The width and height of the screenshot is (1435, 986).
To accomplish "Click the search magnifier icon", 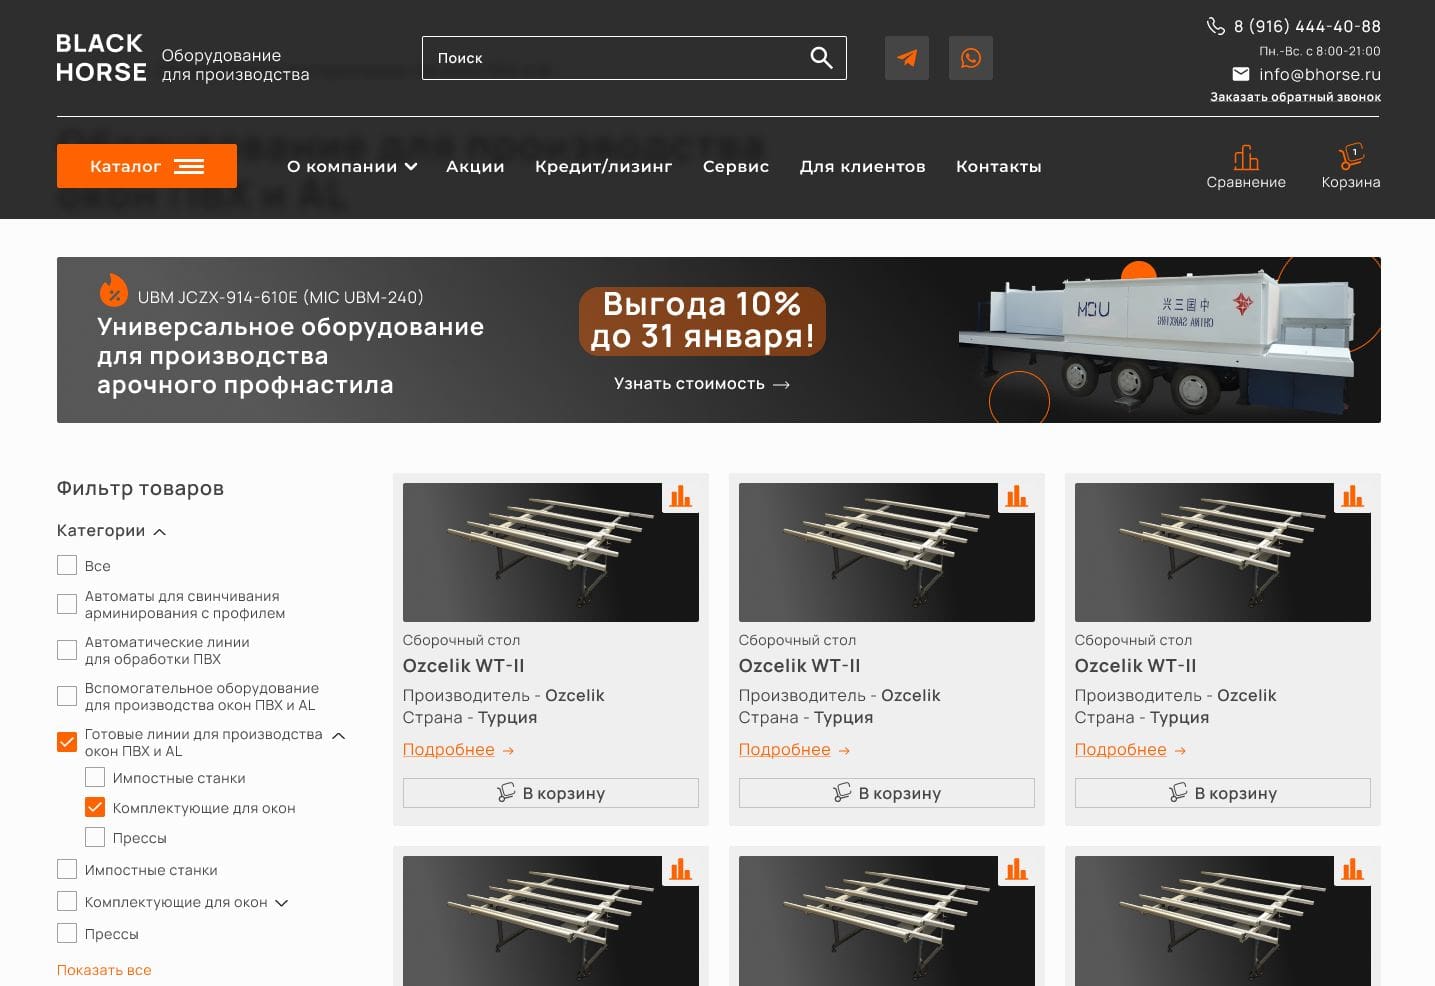I will tap(821, 58).
